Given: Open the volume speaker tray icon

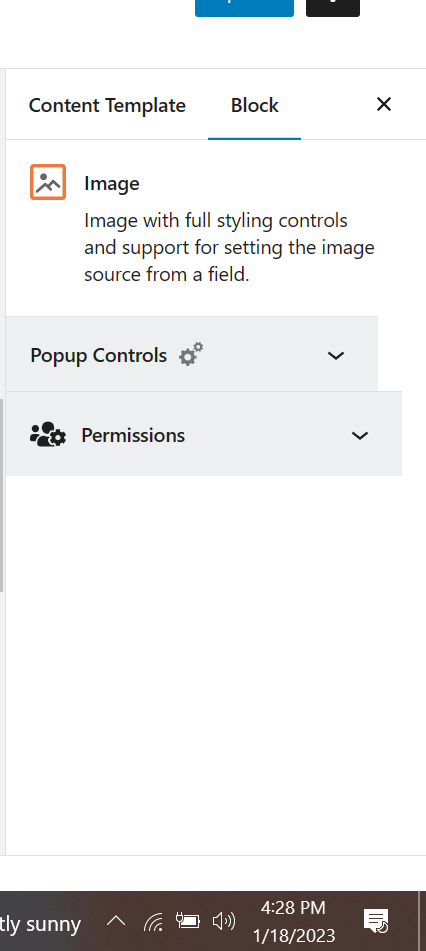Looking at the screenshot, I should click(x=223, y=922).
